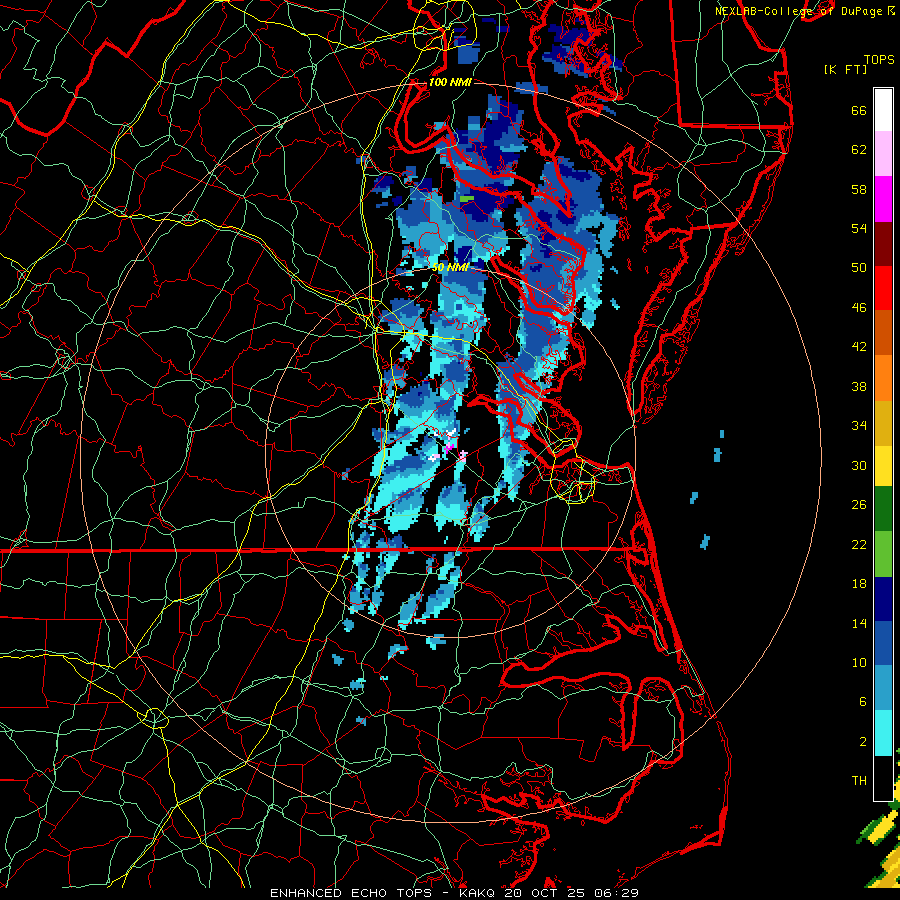Click the 2 legend value
The width and height of the screenshot is (900, 900).
863,741
